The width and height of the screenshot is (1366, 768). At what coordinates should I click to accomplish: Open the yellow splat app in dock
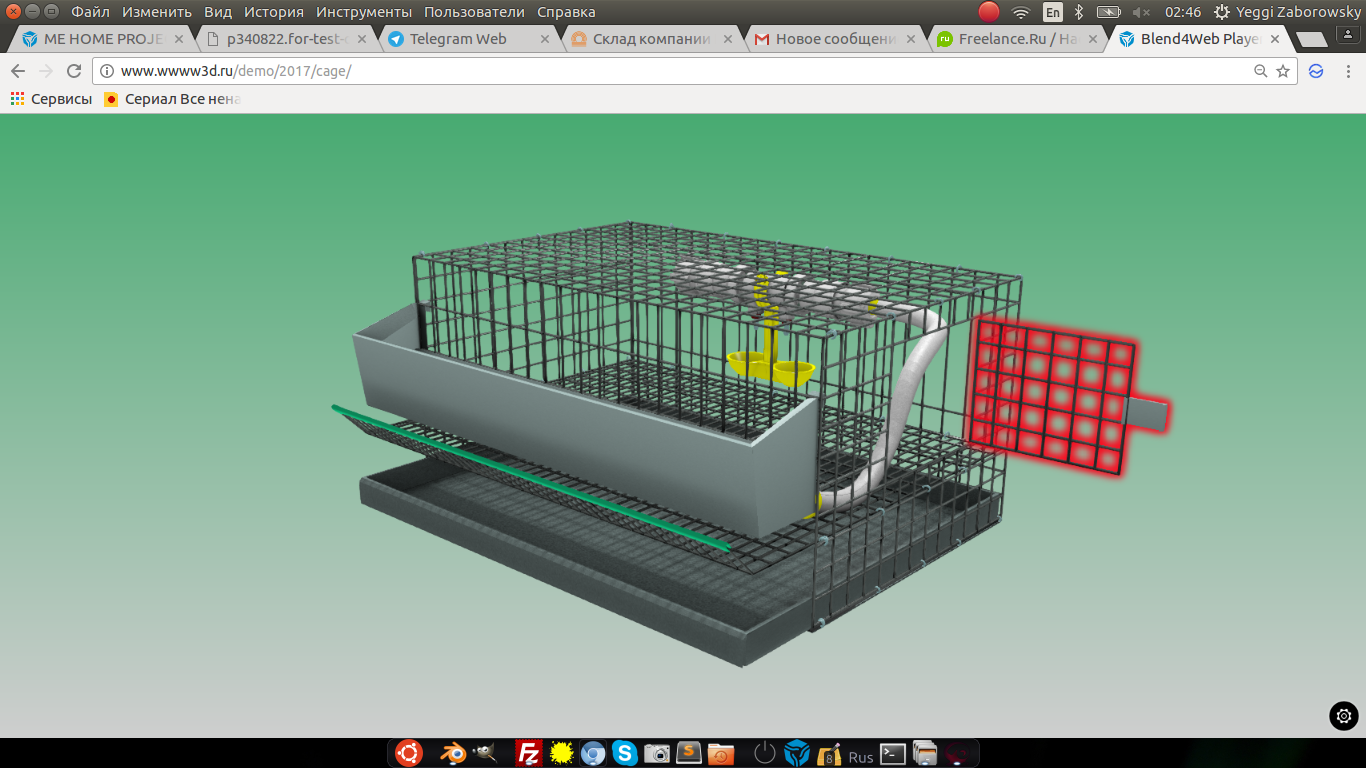pos(561,753)
